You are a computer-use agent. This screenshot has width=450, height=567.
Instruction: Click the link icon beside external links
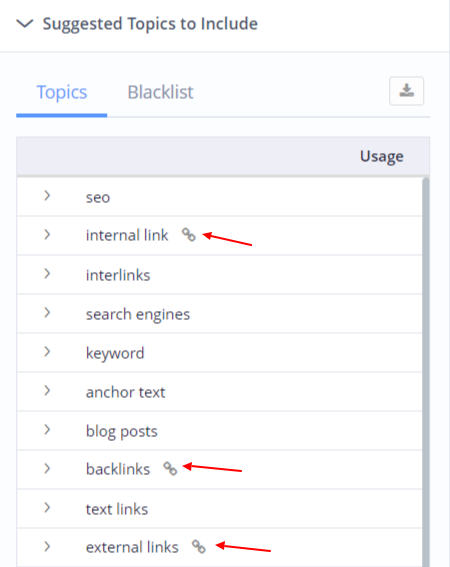click(x=199, y=546)
